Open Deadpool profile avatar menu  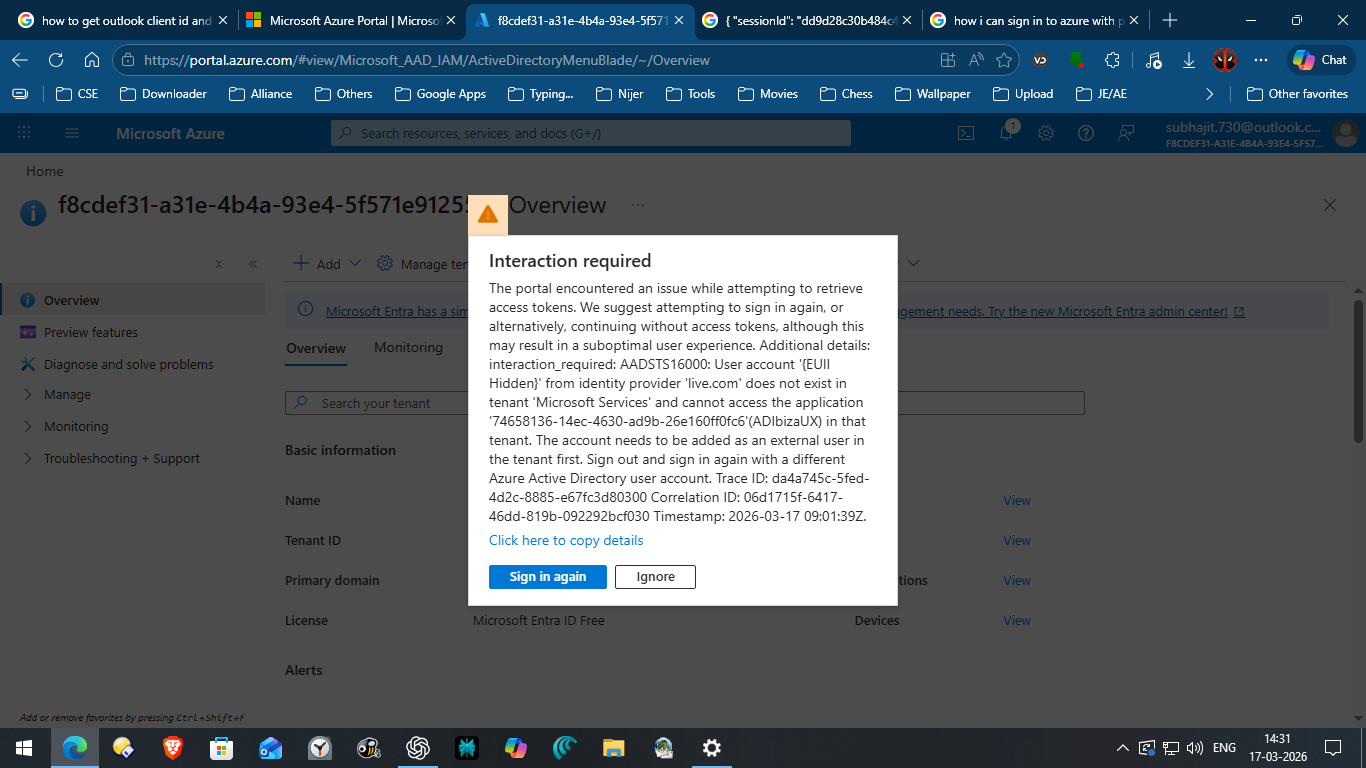1225,60
